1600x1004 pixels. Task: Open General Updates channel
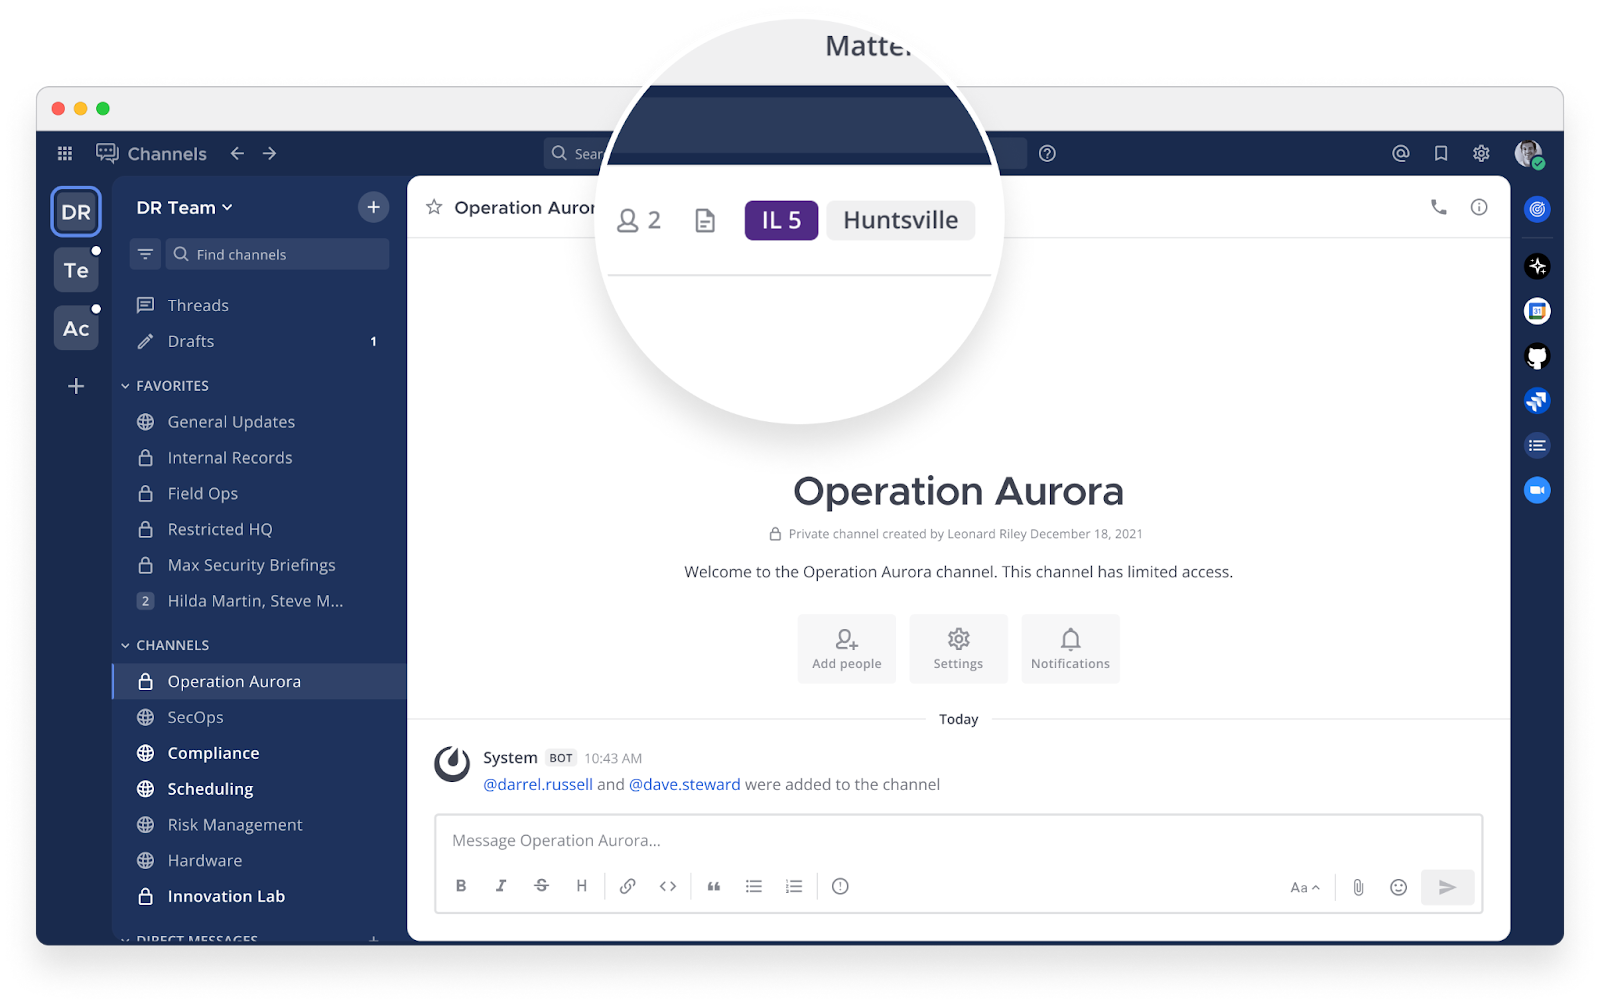point(260,422)
